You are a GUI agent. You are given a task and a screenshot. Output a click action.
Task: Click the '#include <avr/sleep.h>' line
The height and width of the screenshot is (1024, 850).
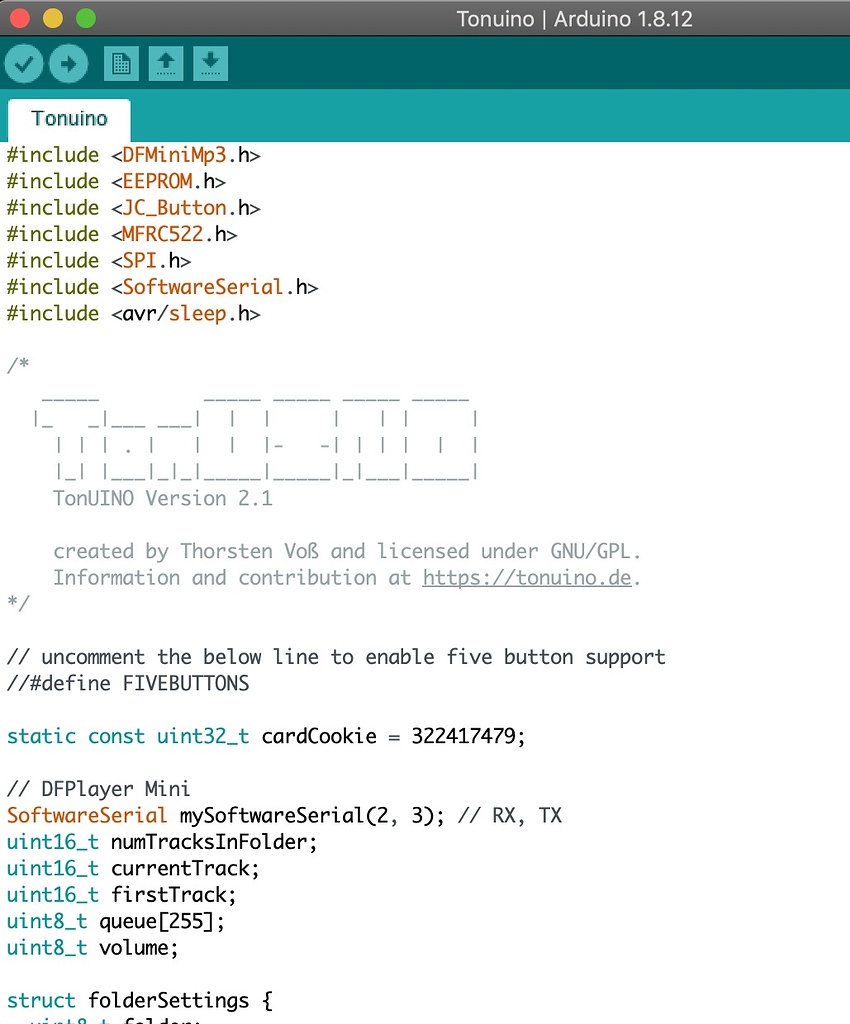(x=133, y=313)
